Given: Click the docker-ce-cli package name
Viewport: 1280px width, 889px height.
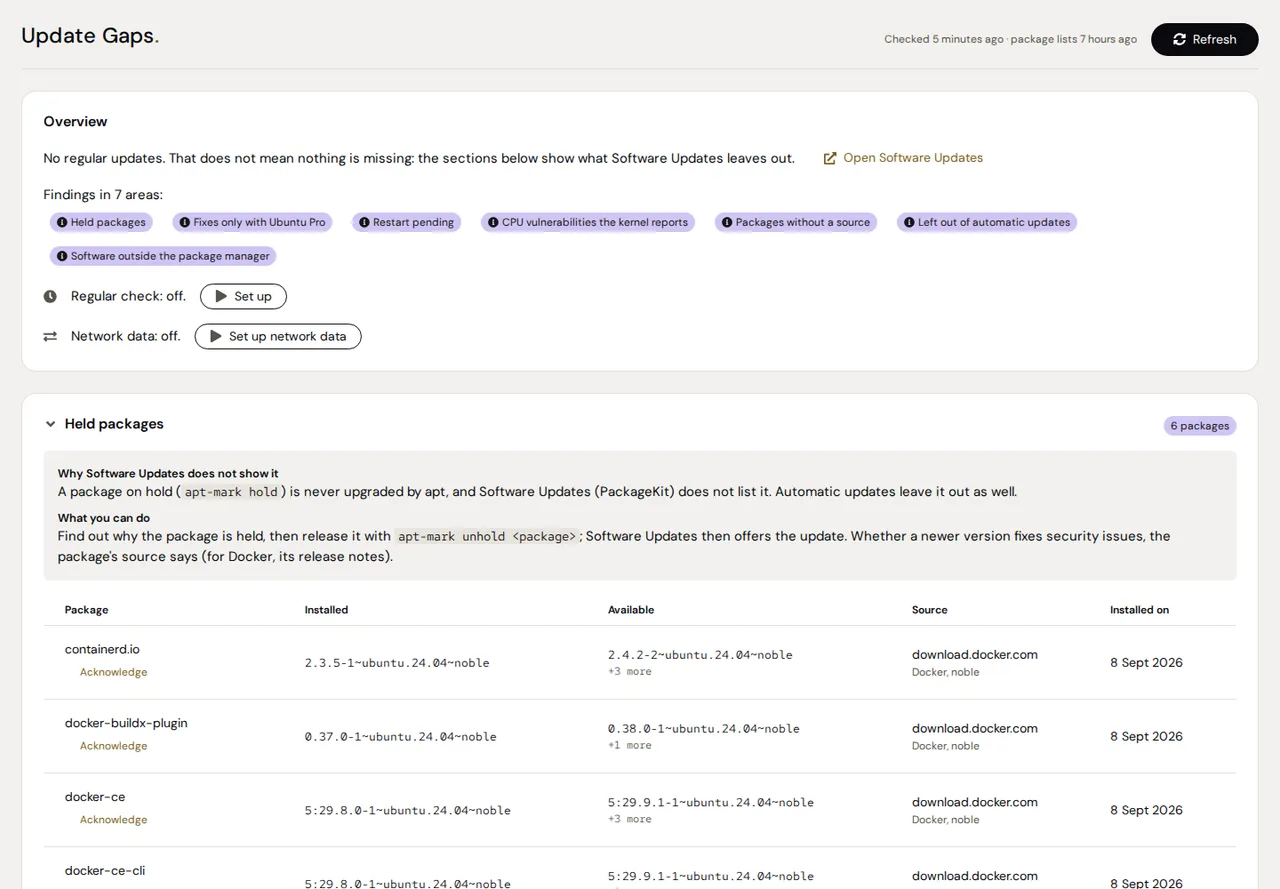Looking at the screenshot, I should coord(105,871).
